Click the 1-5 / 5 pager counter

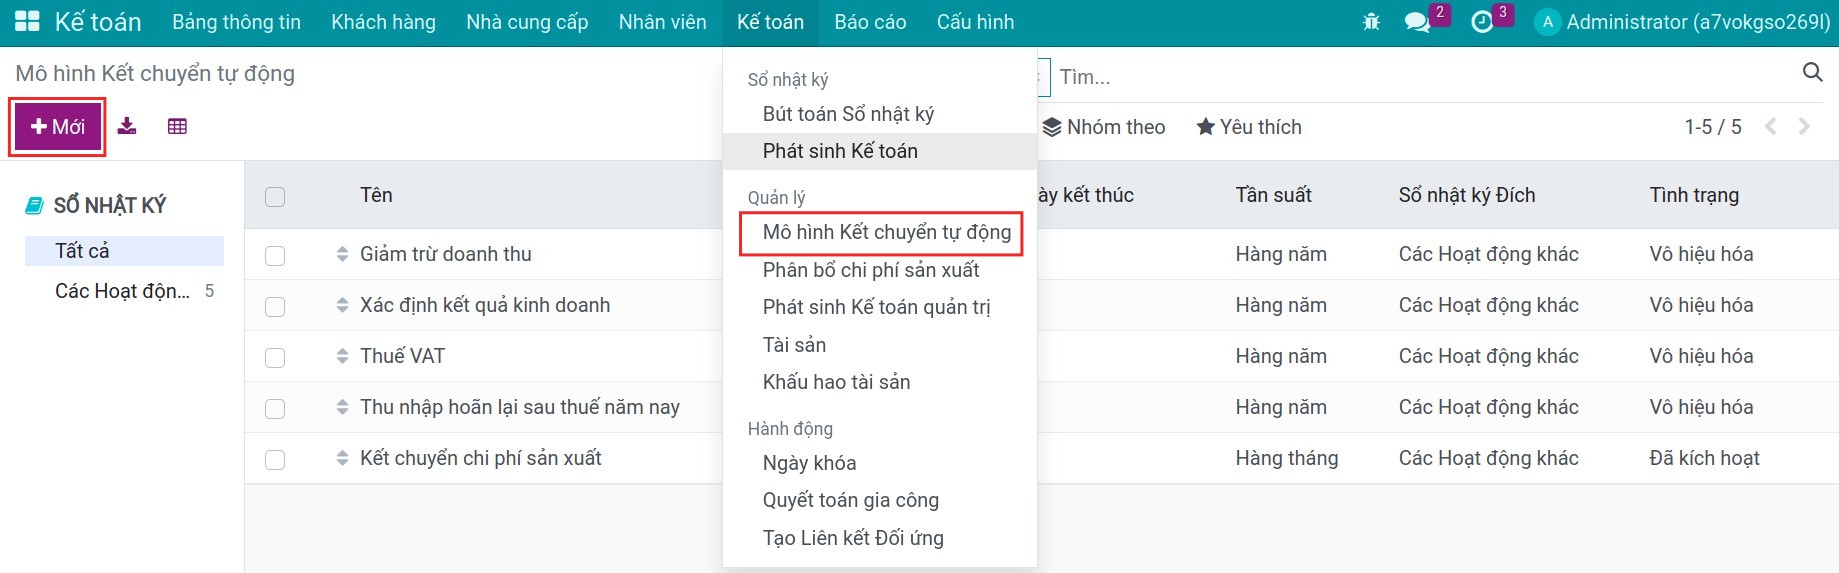[x=1712, y=127]
